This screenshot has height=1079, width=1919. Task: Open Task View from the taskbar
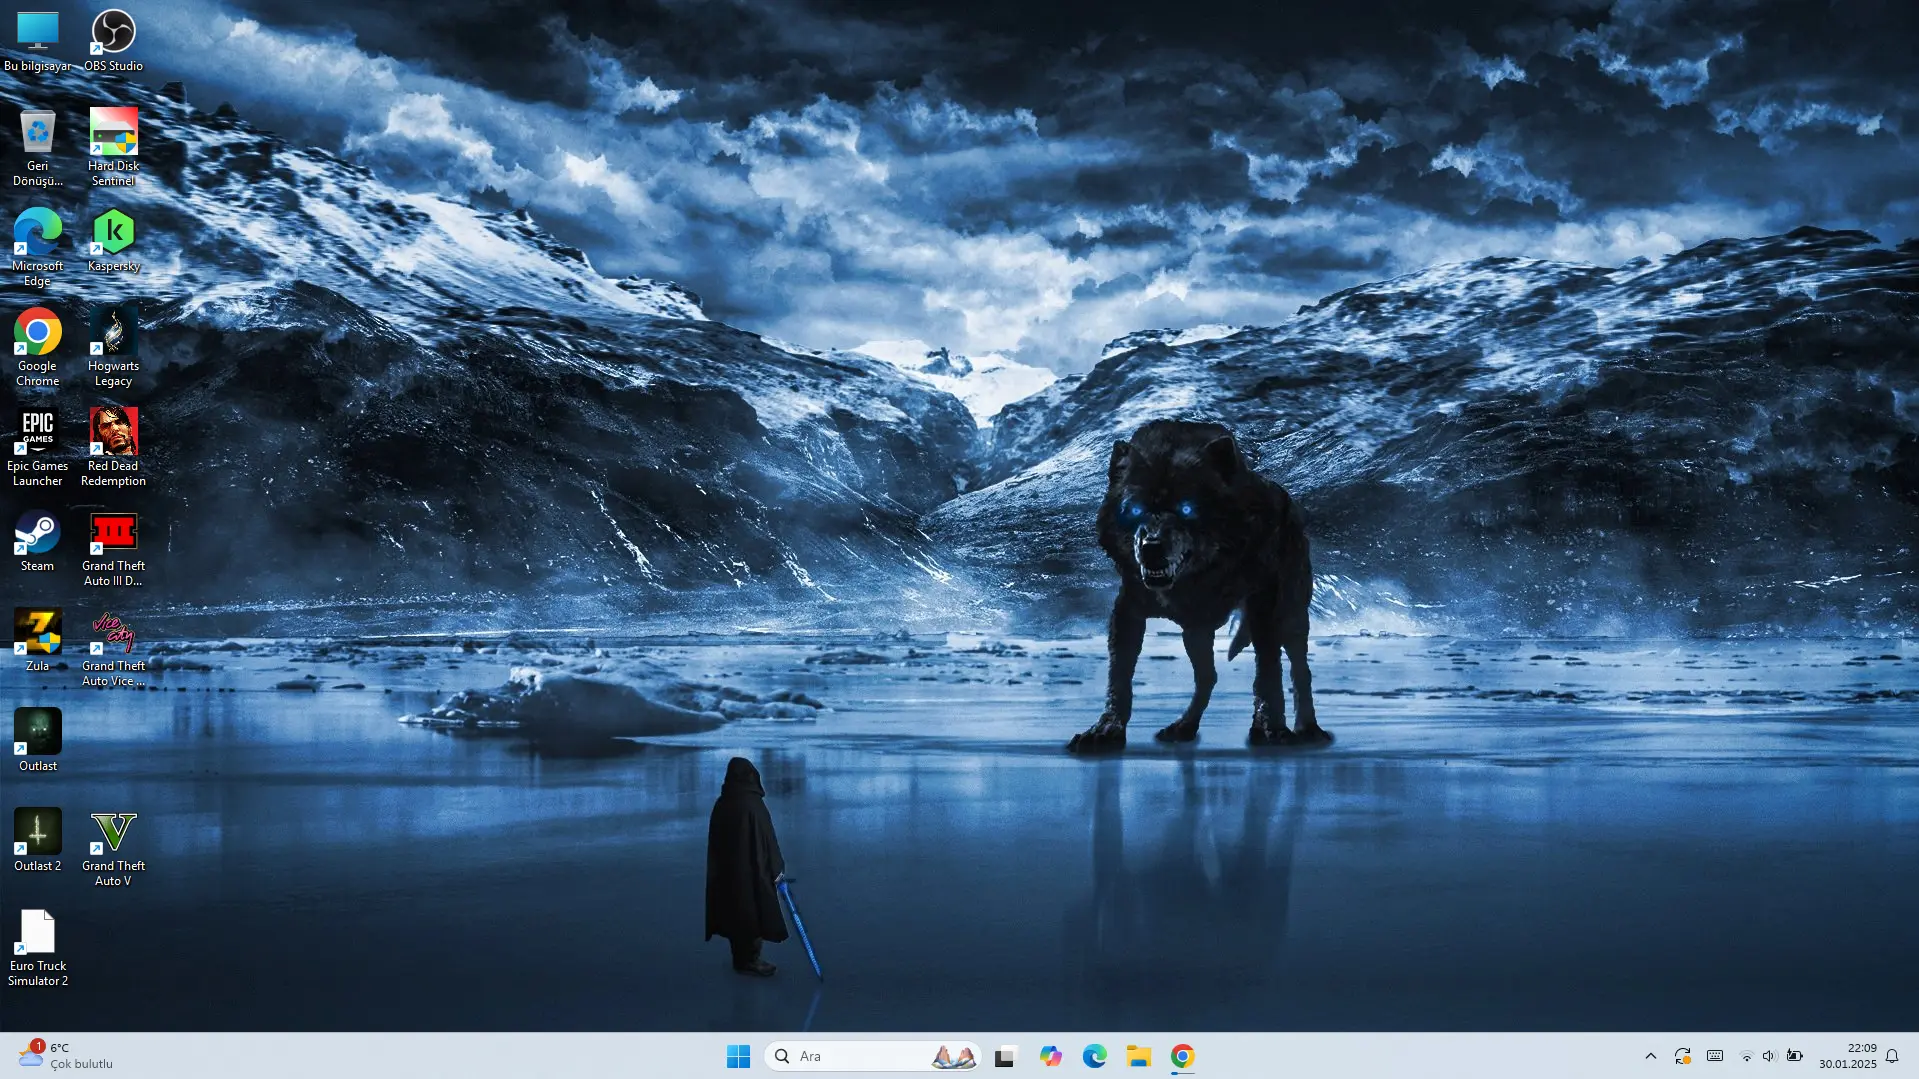tap(1005, 1056)
